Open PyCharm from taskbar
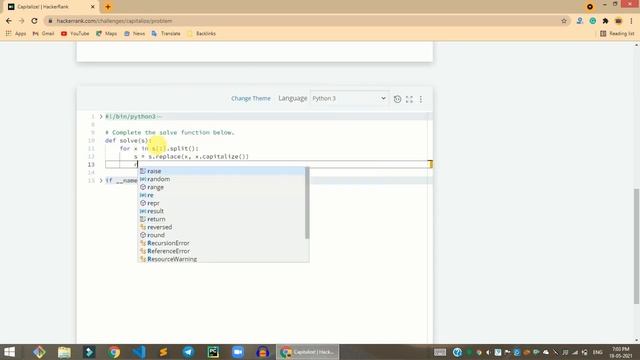This screenshot has height=360, width=640. (x=213, y=352)
